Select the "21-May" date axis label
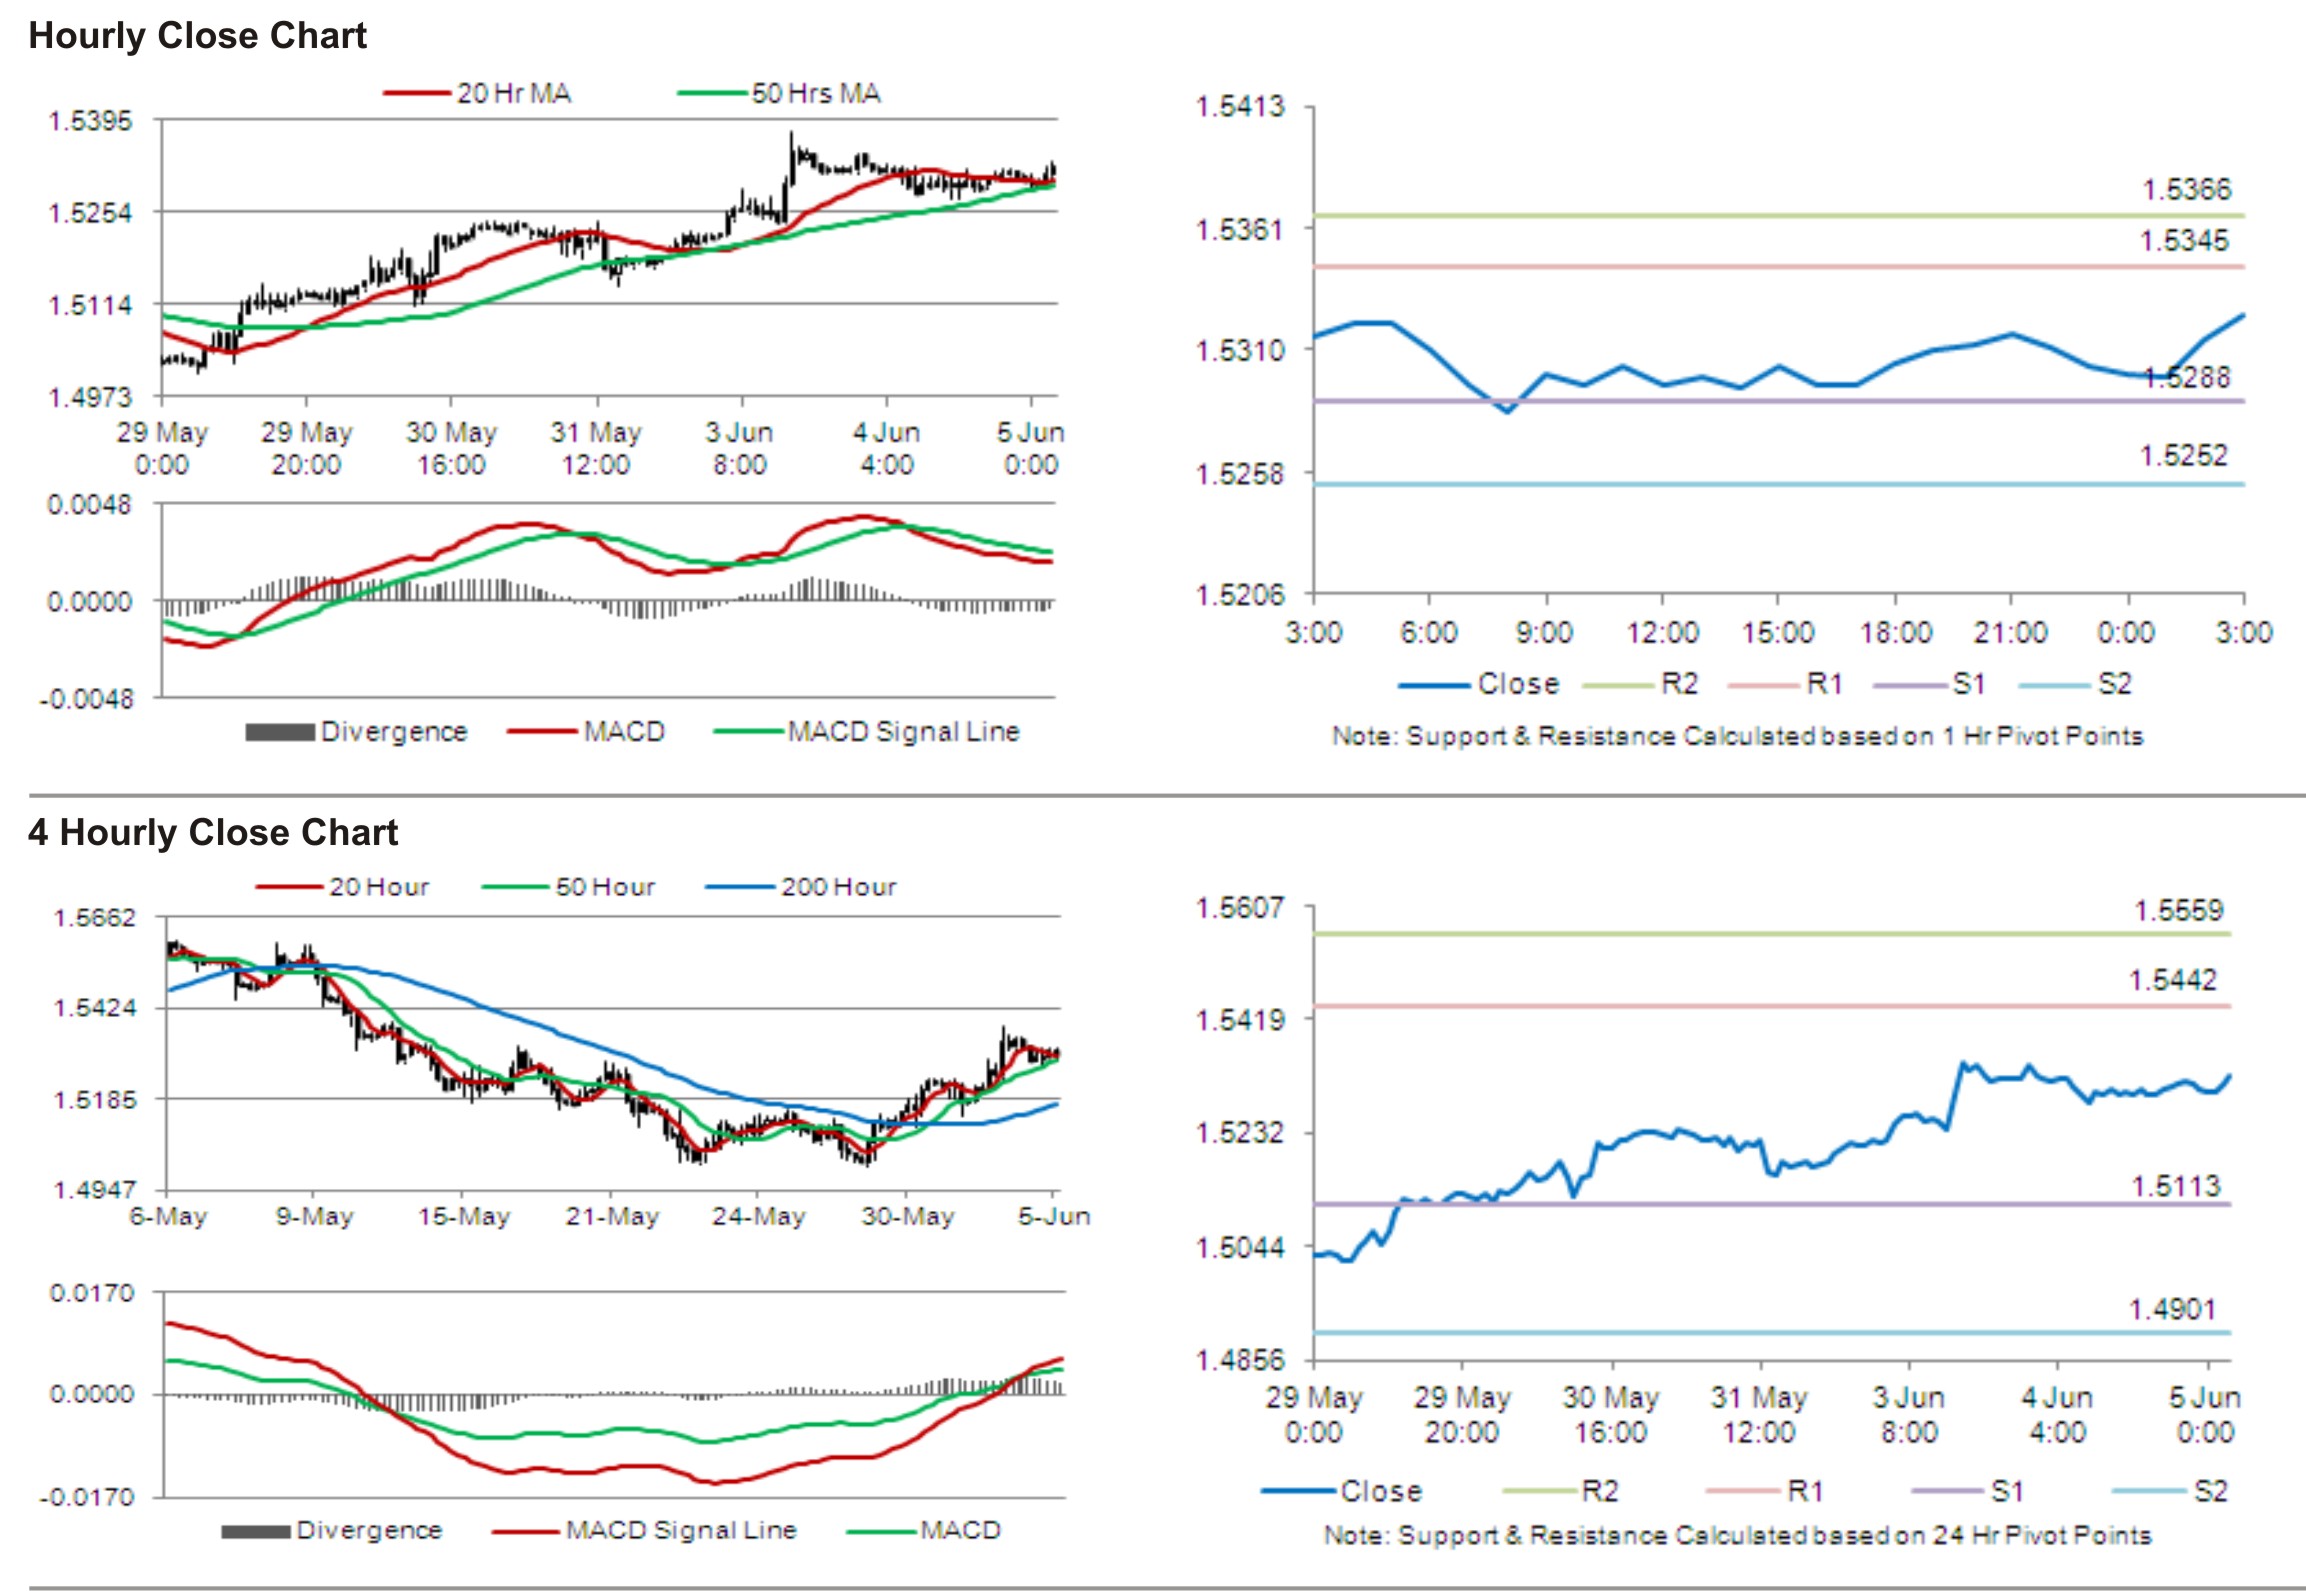 tap(612, 1217)
